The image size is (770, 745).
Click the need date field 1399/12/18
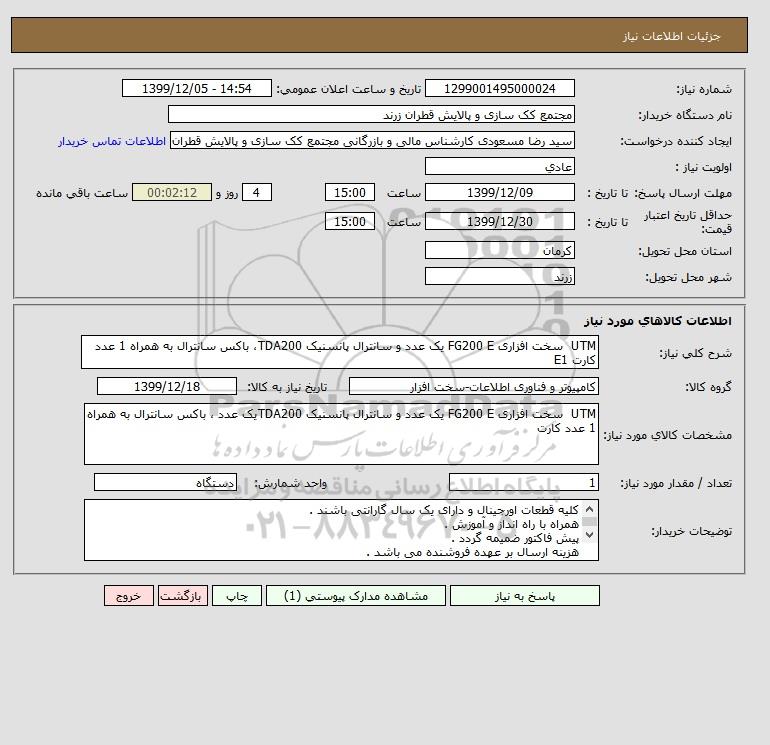pyautogui.click(x=167, y=386)
